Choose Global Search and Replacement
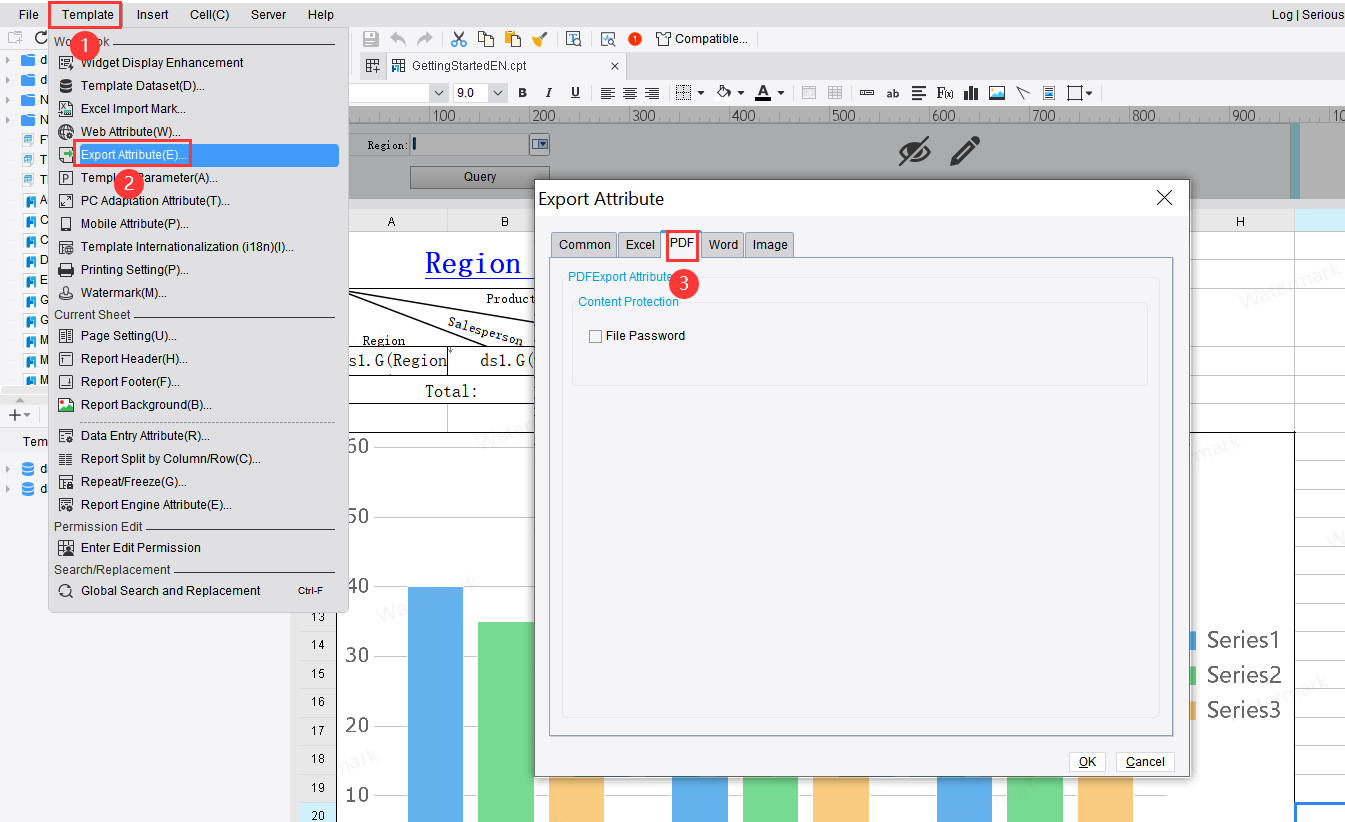This screenshot has height=822, width=1345. [196, 591]
